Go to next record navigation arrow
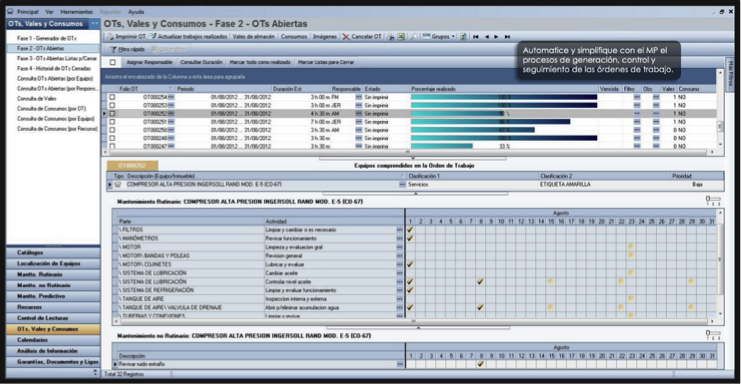741x384 pixels. [x=496, y=36]
